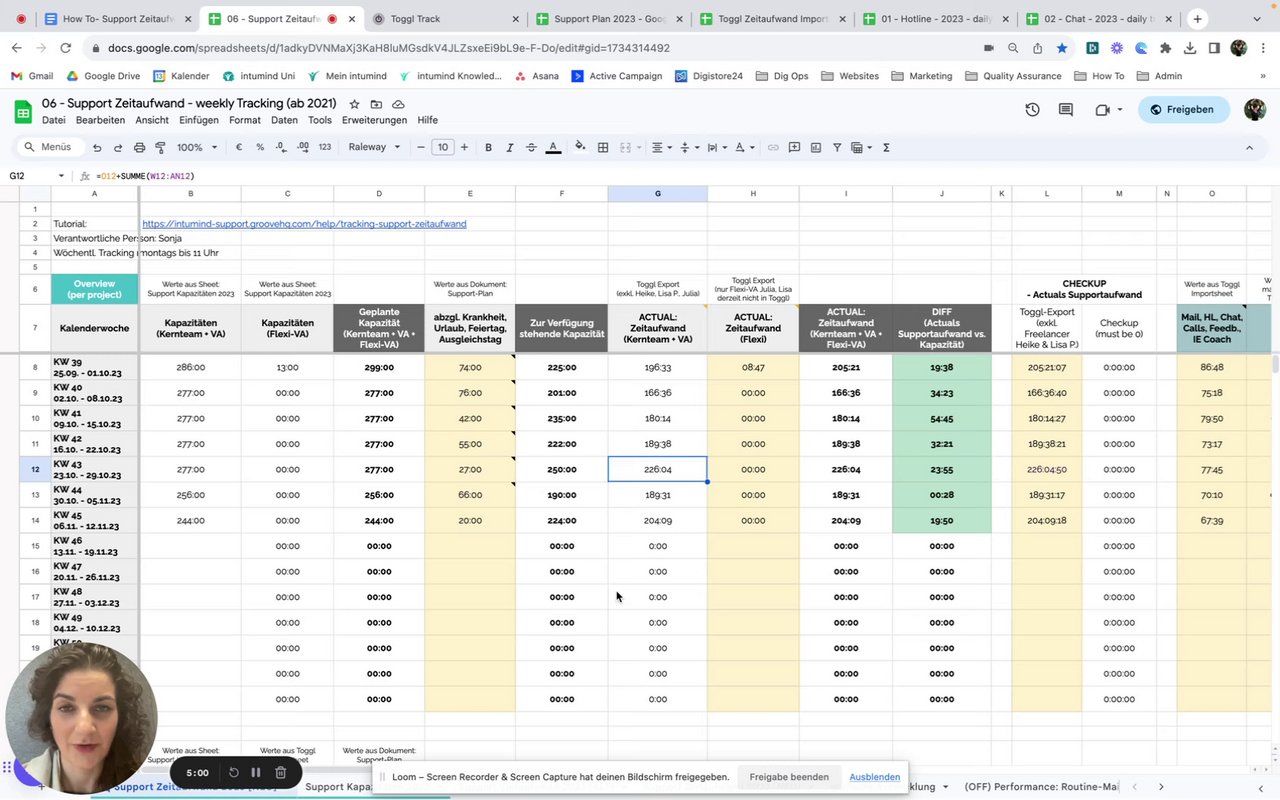This screenshot has height=800, width=1280.
Task: Click the font size field
Action: [442, 147]
